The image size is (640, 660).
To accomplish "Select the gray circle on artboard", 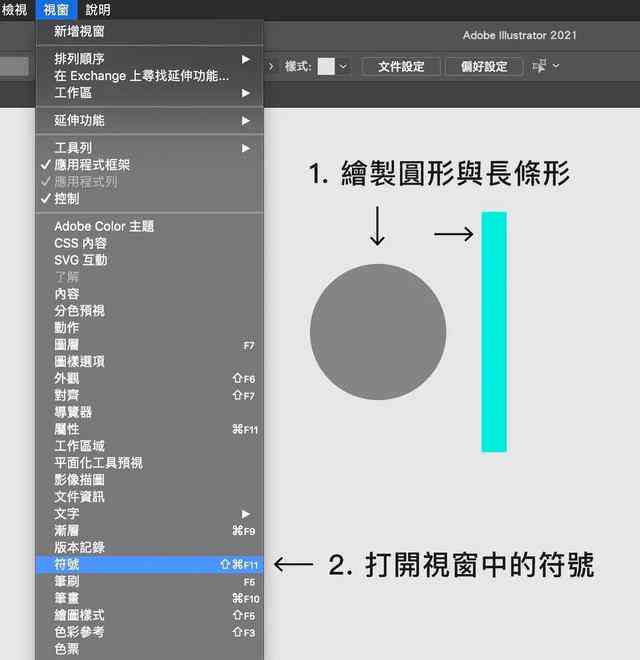I will [378, 332].
